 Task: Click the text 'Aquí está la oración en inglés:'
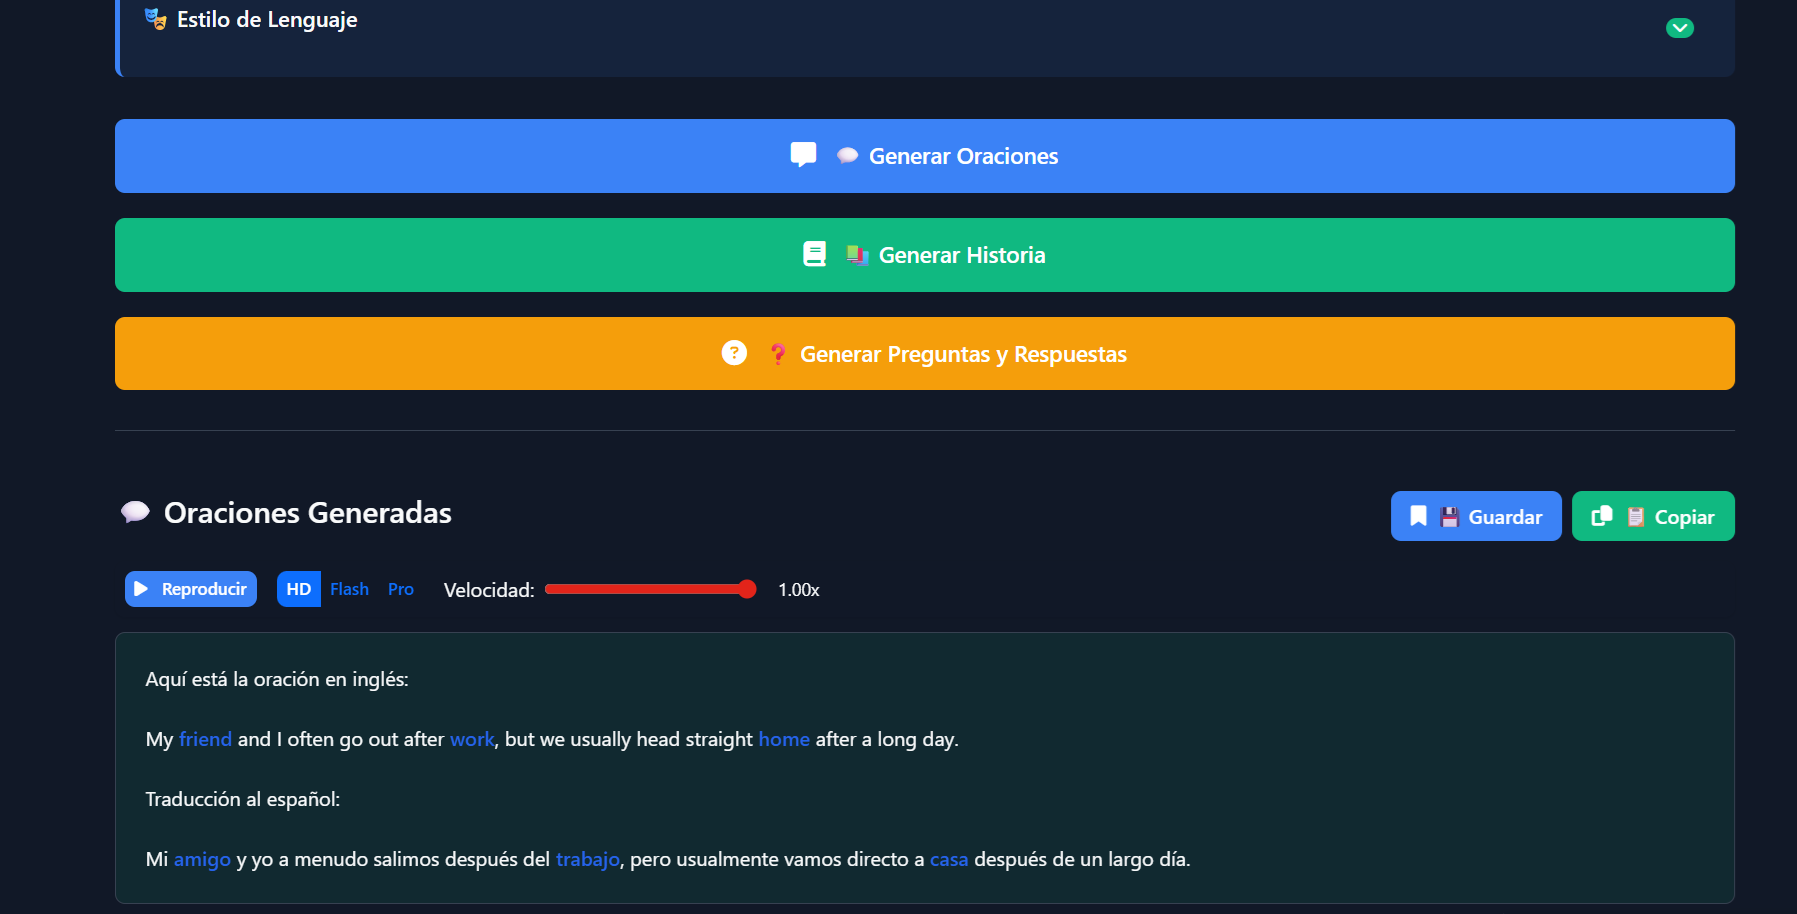click(x=277, y=679)
